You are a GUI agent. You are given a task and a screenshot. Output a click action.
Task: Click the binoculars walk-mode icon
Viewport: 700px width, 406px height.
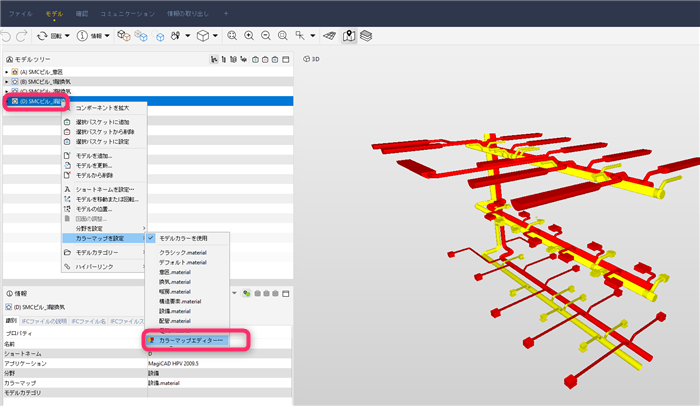tap(175, 36)
